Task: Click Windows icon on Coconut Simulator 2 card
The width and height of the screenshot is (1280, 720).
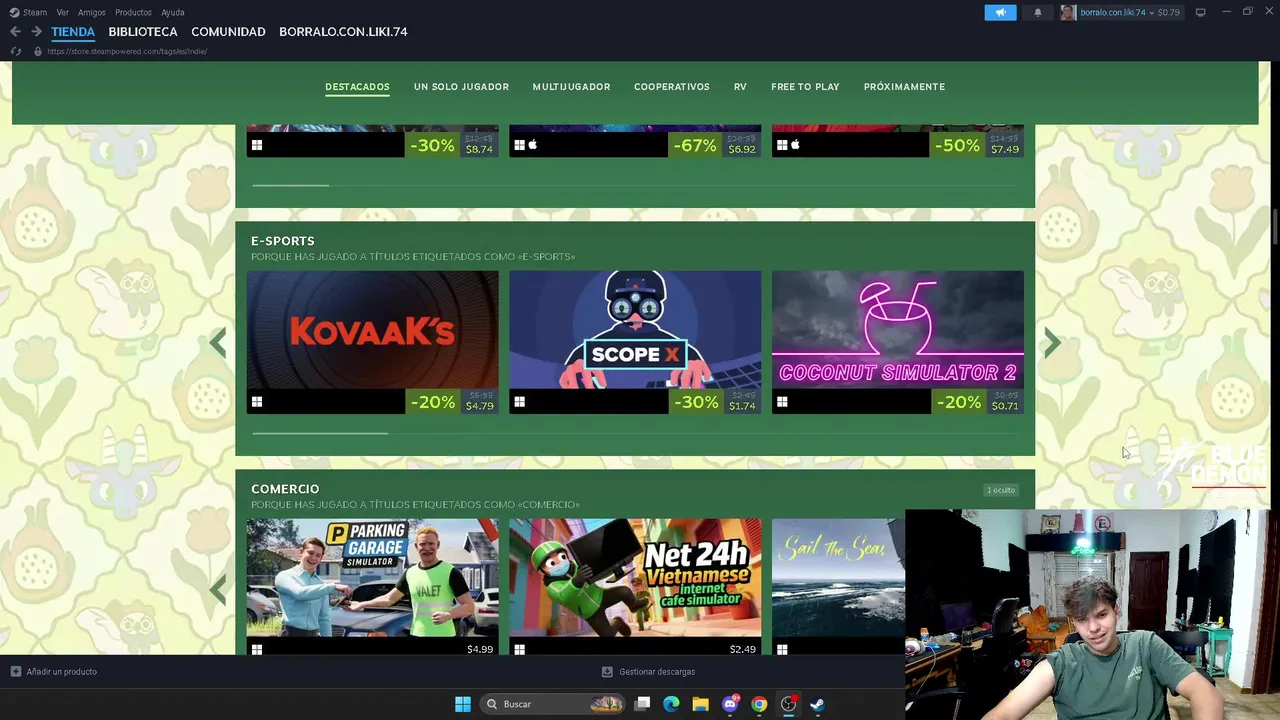Action: pos(782,402)
